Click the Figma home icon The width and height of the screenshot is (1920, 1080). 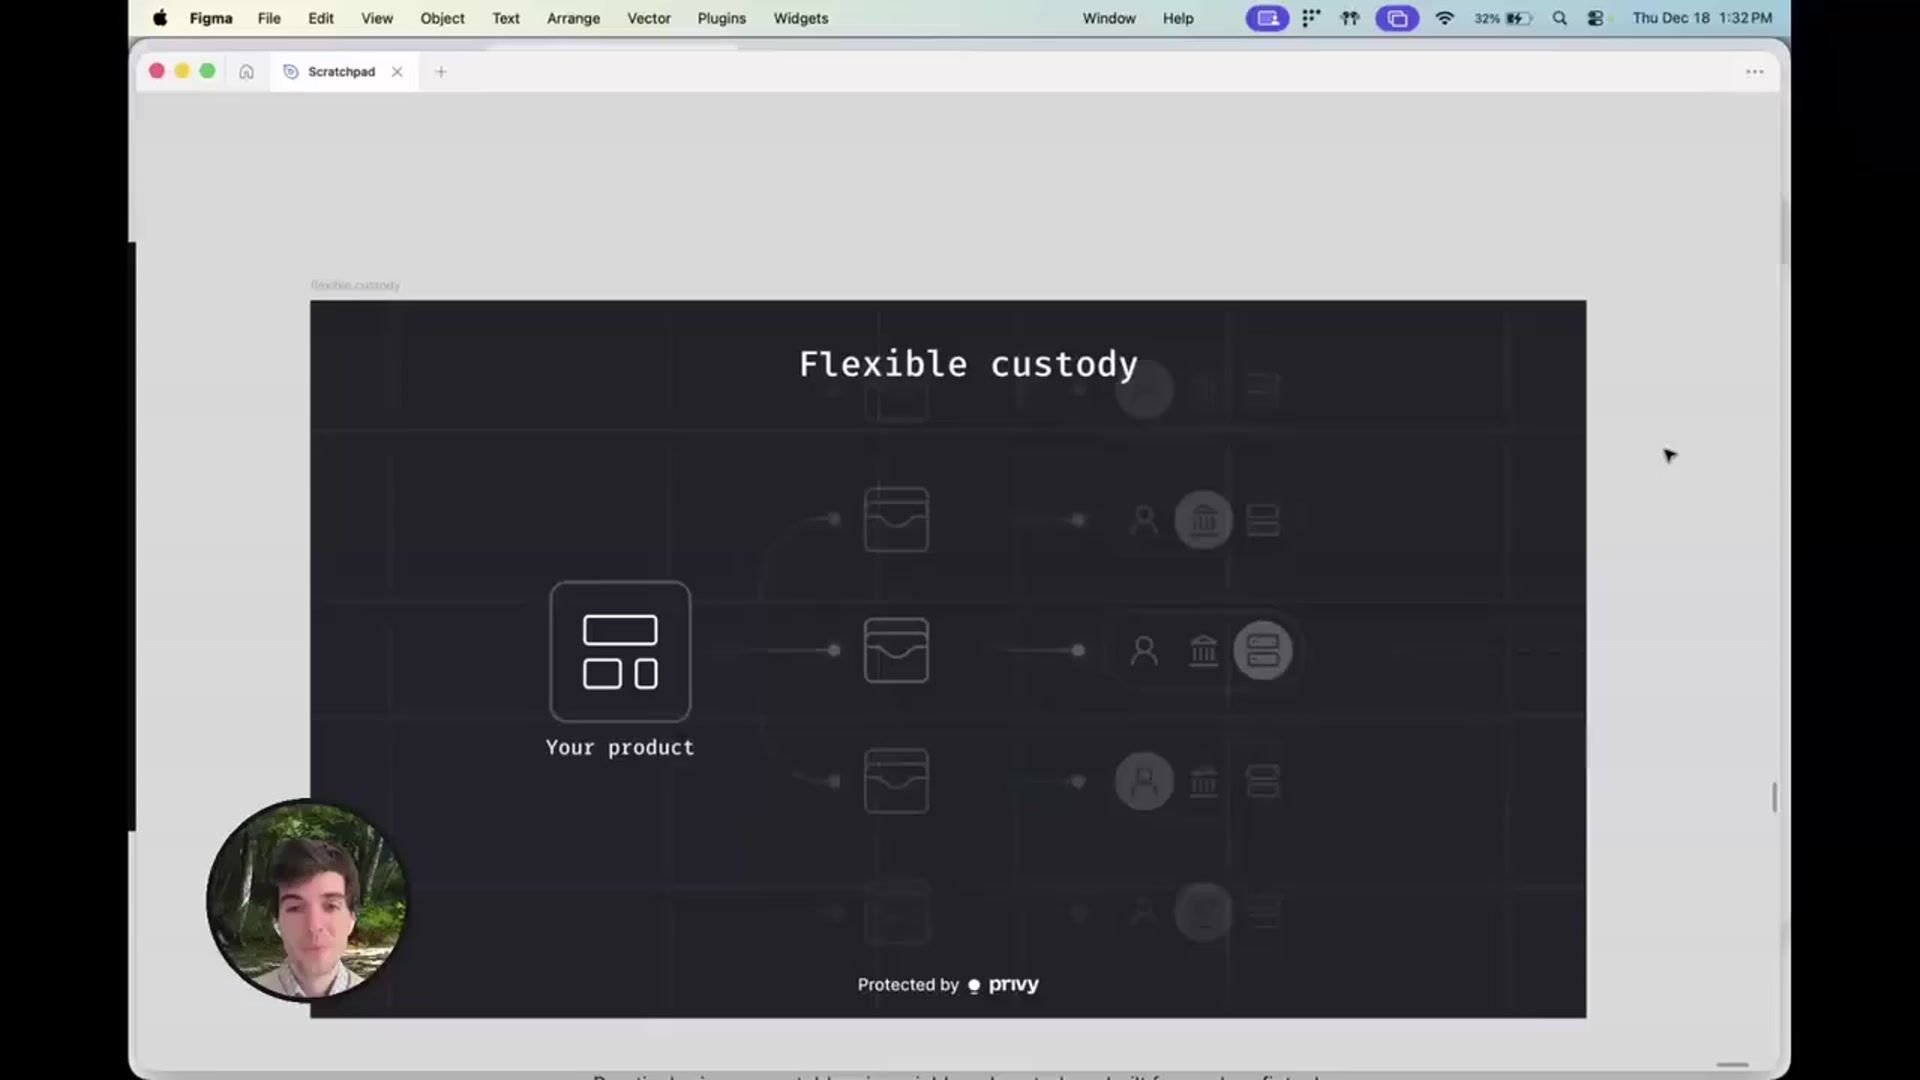tap(246, 72)
